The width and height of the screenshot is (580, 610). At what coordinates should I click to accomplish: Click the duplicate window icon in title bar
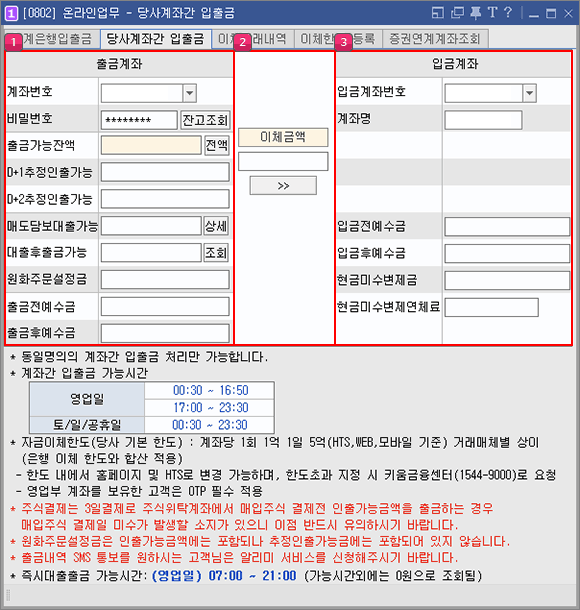(x=457, y=13)
